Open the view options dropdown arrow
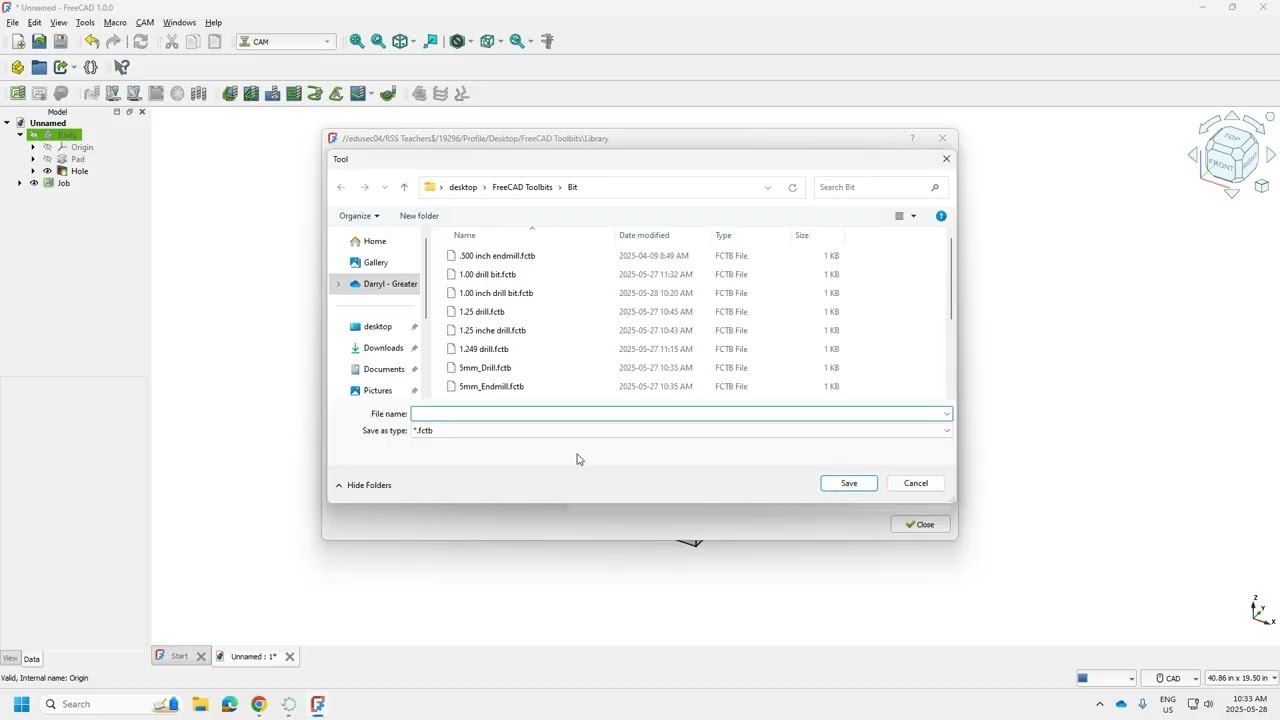1280x720 pixels. (x=913, y=216)
